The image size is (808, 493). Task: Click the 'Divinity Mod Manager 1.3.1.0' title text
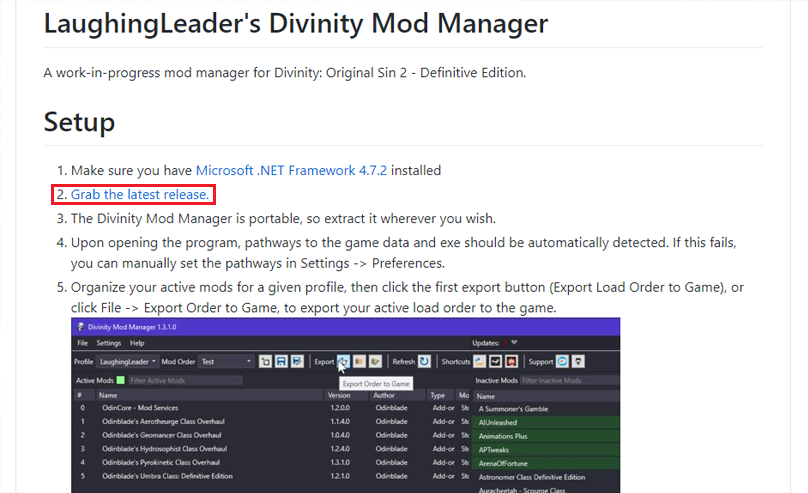click(132, 327)
